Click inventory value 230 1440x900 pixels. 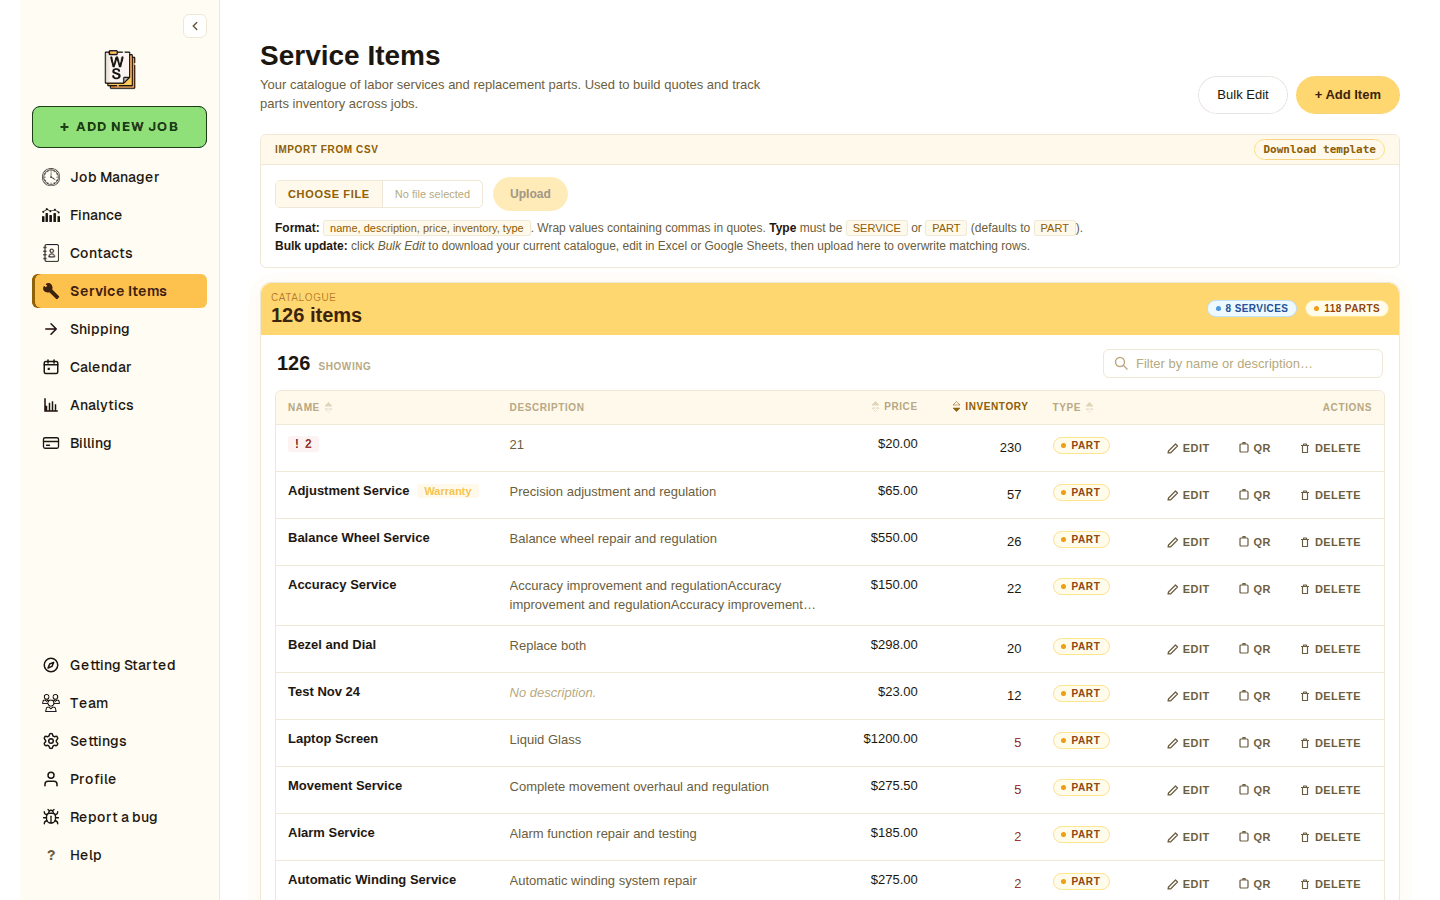click(1010, 448)
